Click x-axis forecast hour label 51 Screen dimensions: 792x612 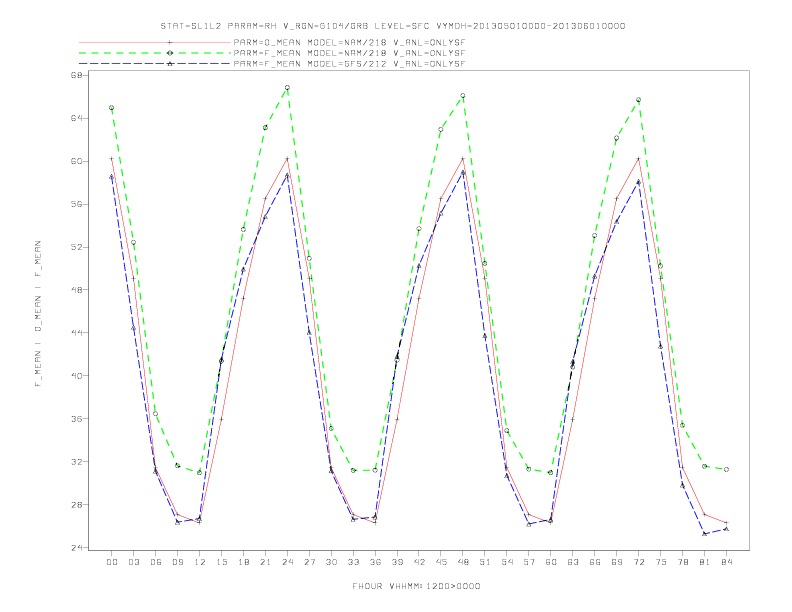pyautogui.click(x=485, y=562)
